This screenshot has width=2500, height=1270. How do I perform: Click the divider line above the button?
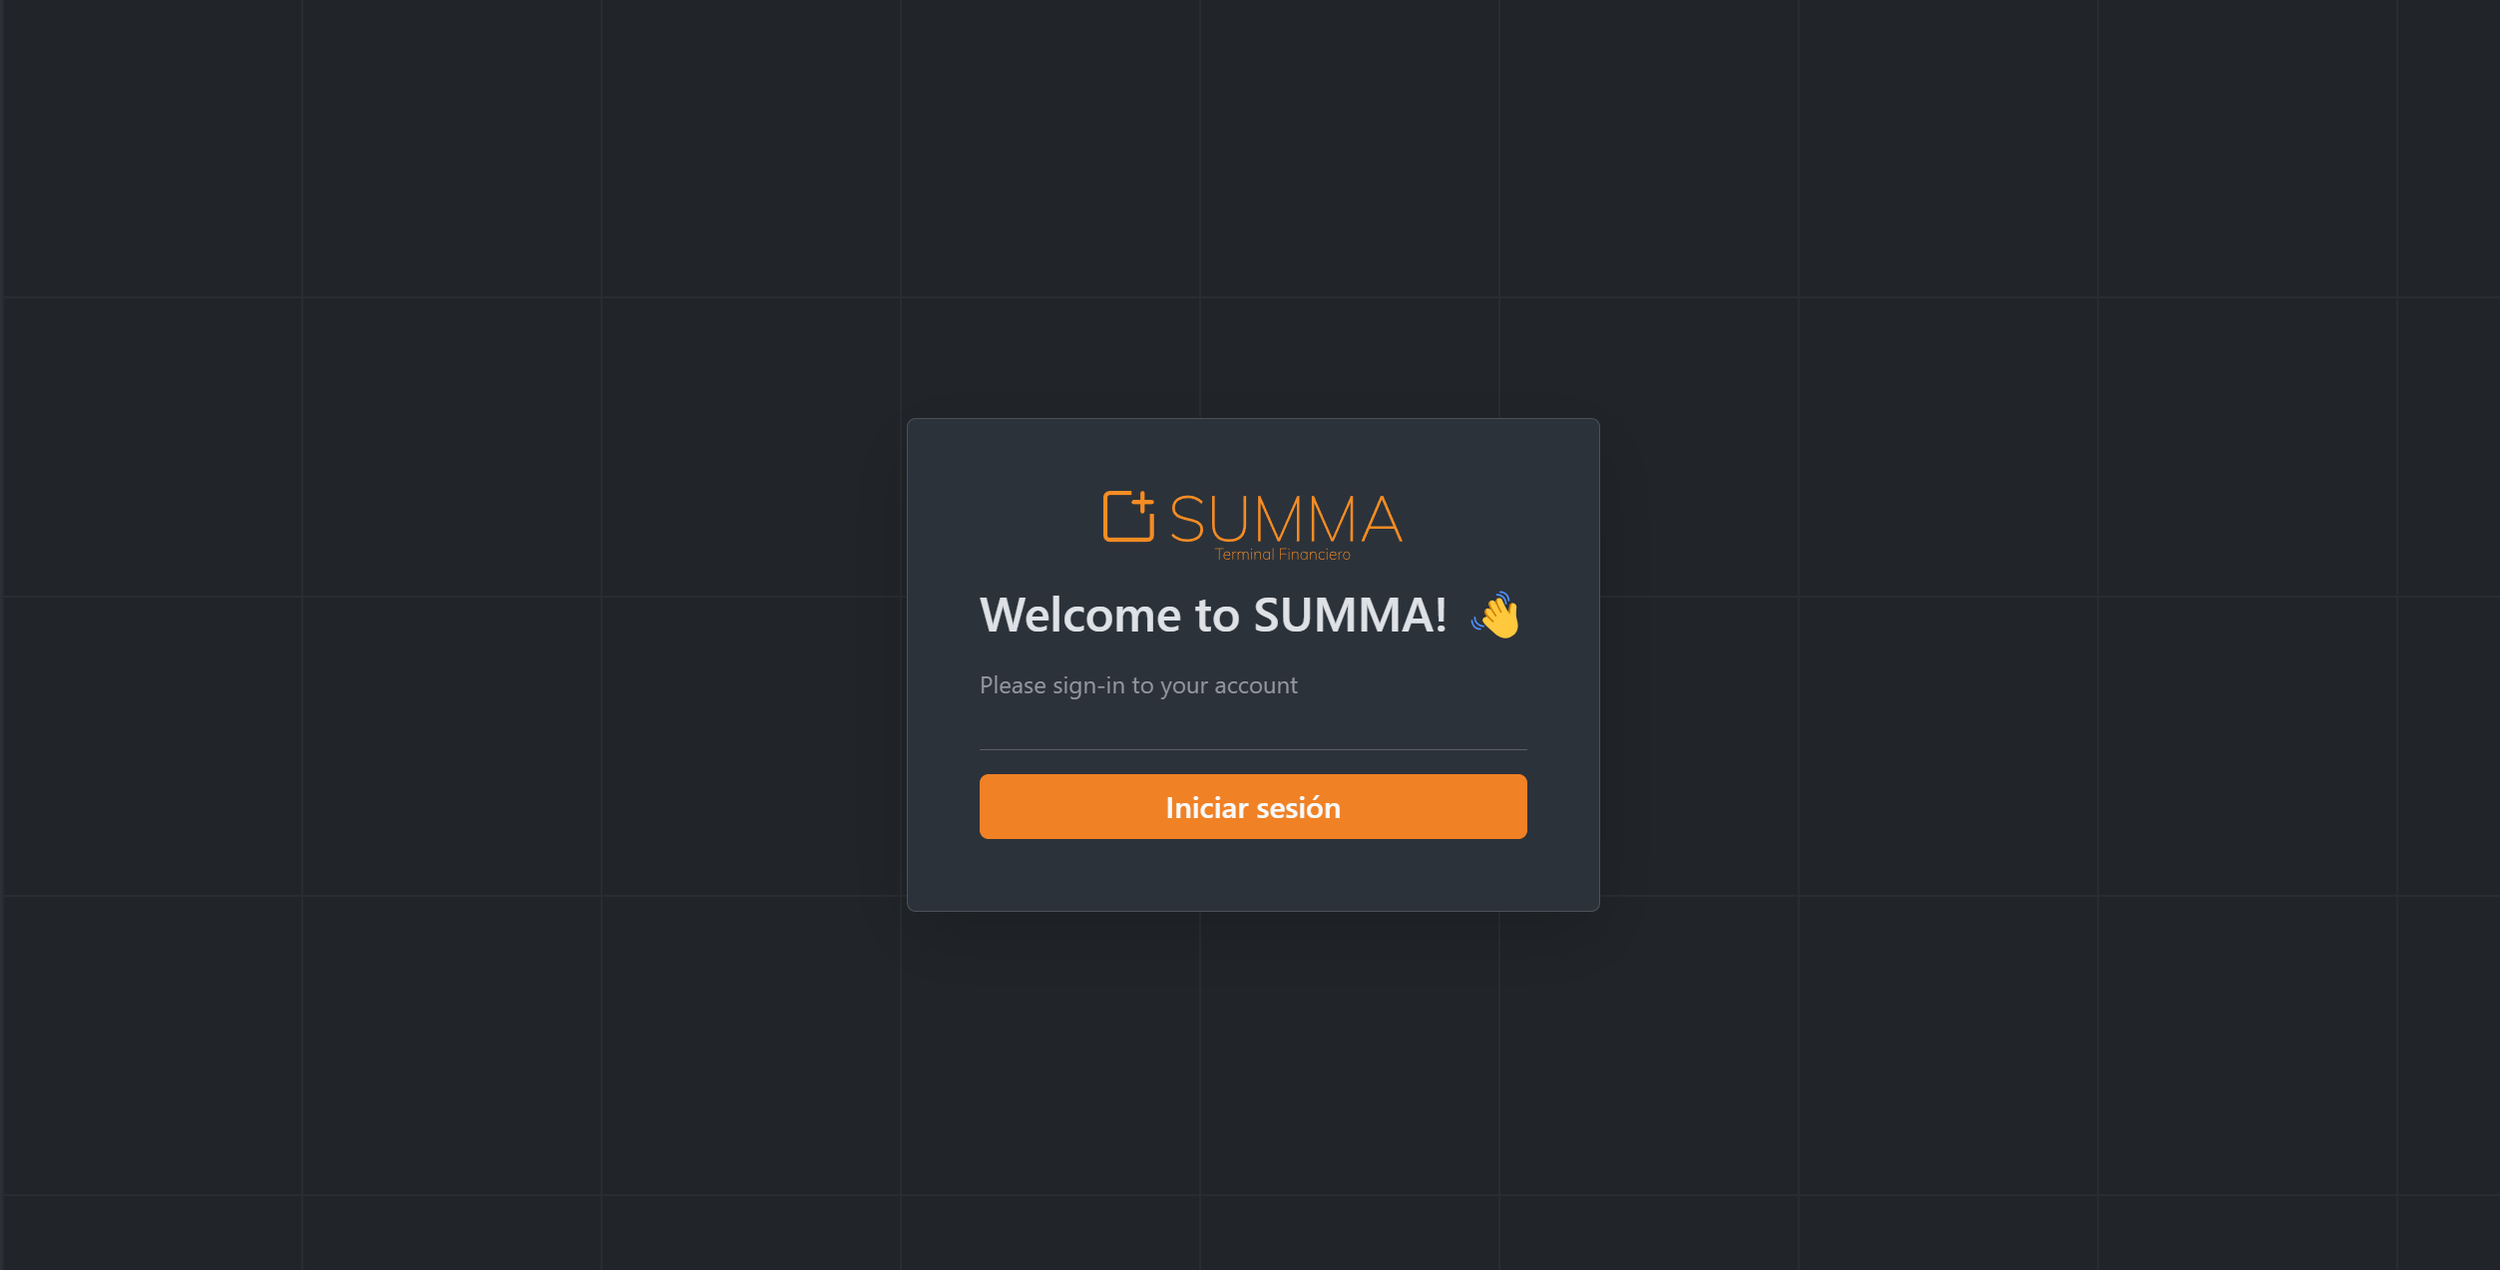point(1253,749)
